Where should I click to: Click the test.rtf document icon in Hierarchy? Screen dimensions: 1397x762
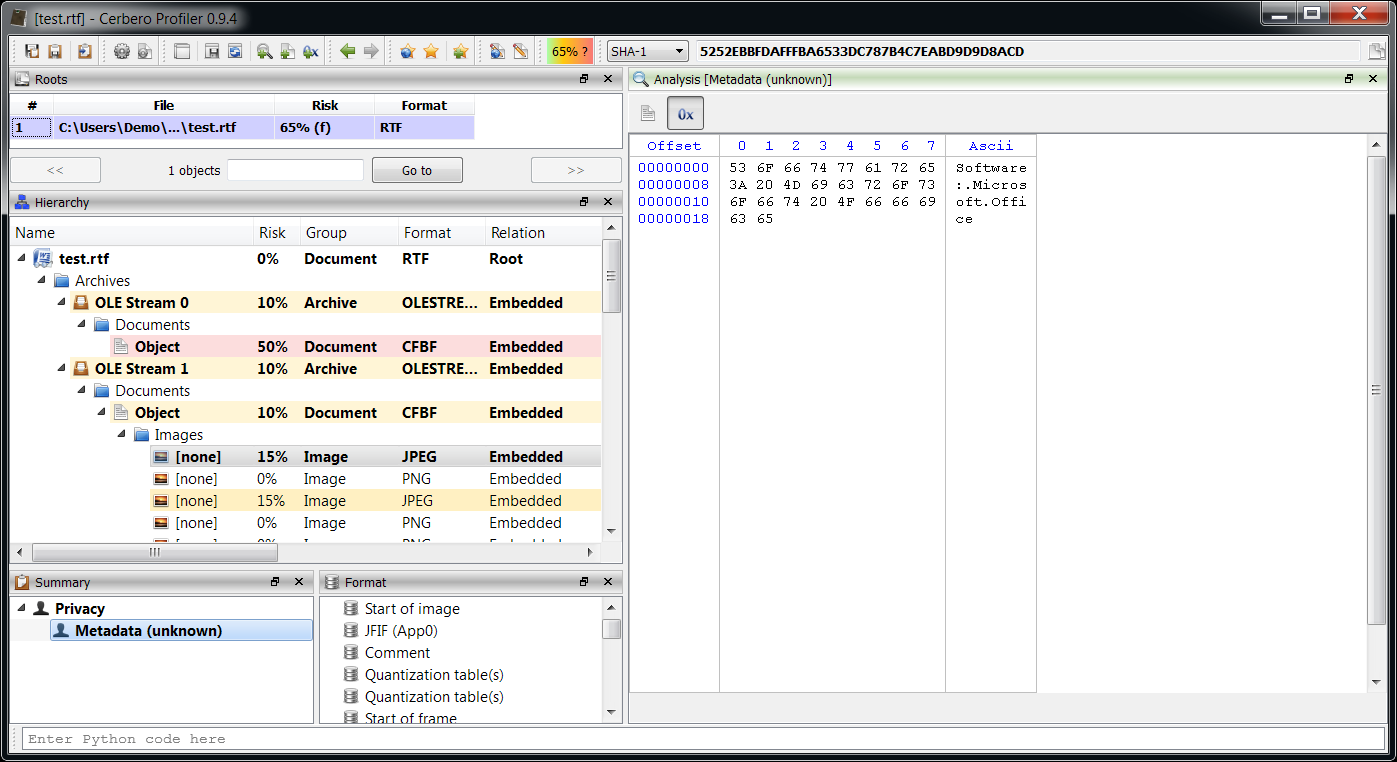pyautogui.click(x=43, y=259)
